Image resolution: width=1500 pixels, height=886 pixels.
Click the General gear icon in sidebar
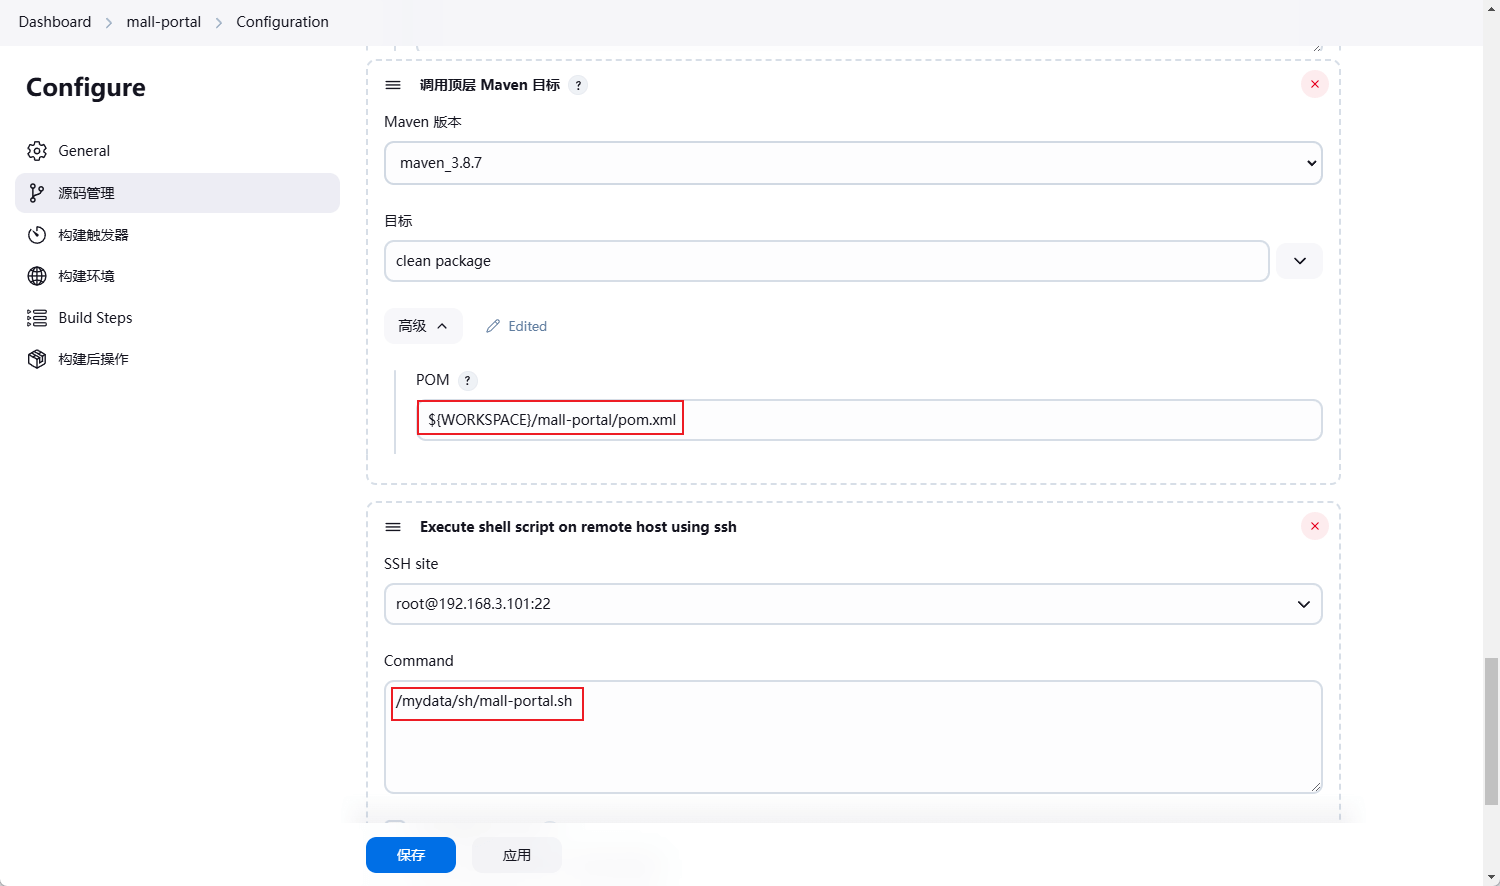click(x=37, y=151)
